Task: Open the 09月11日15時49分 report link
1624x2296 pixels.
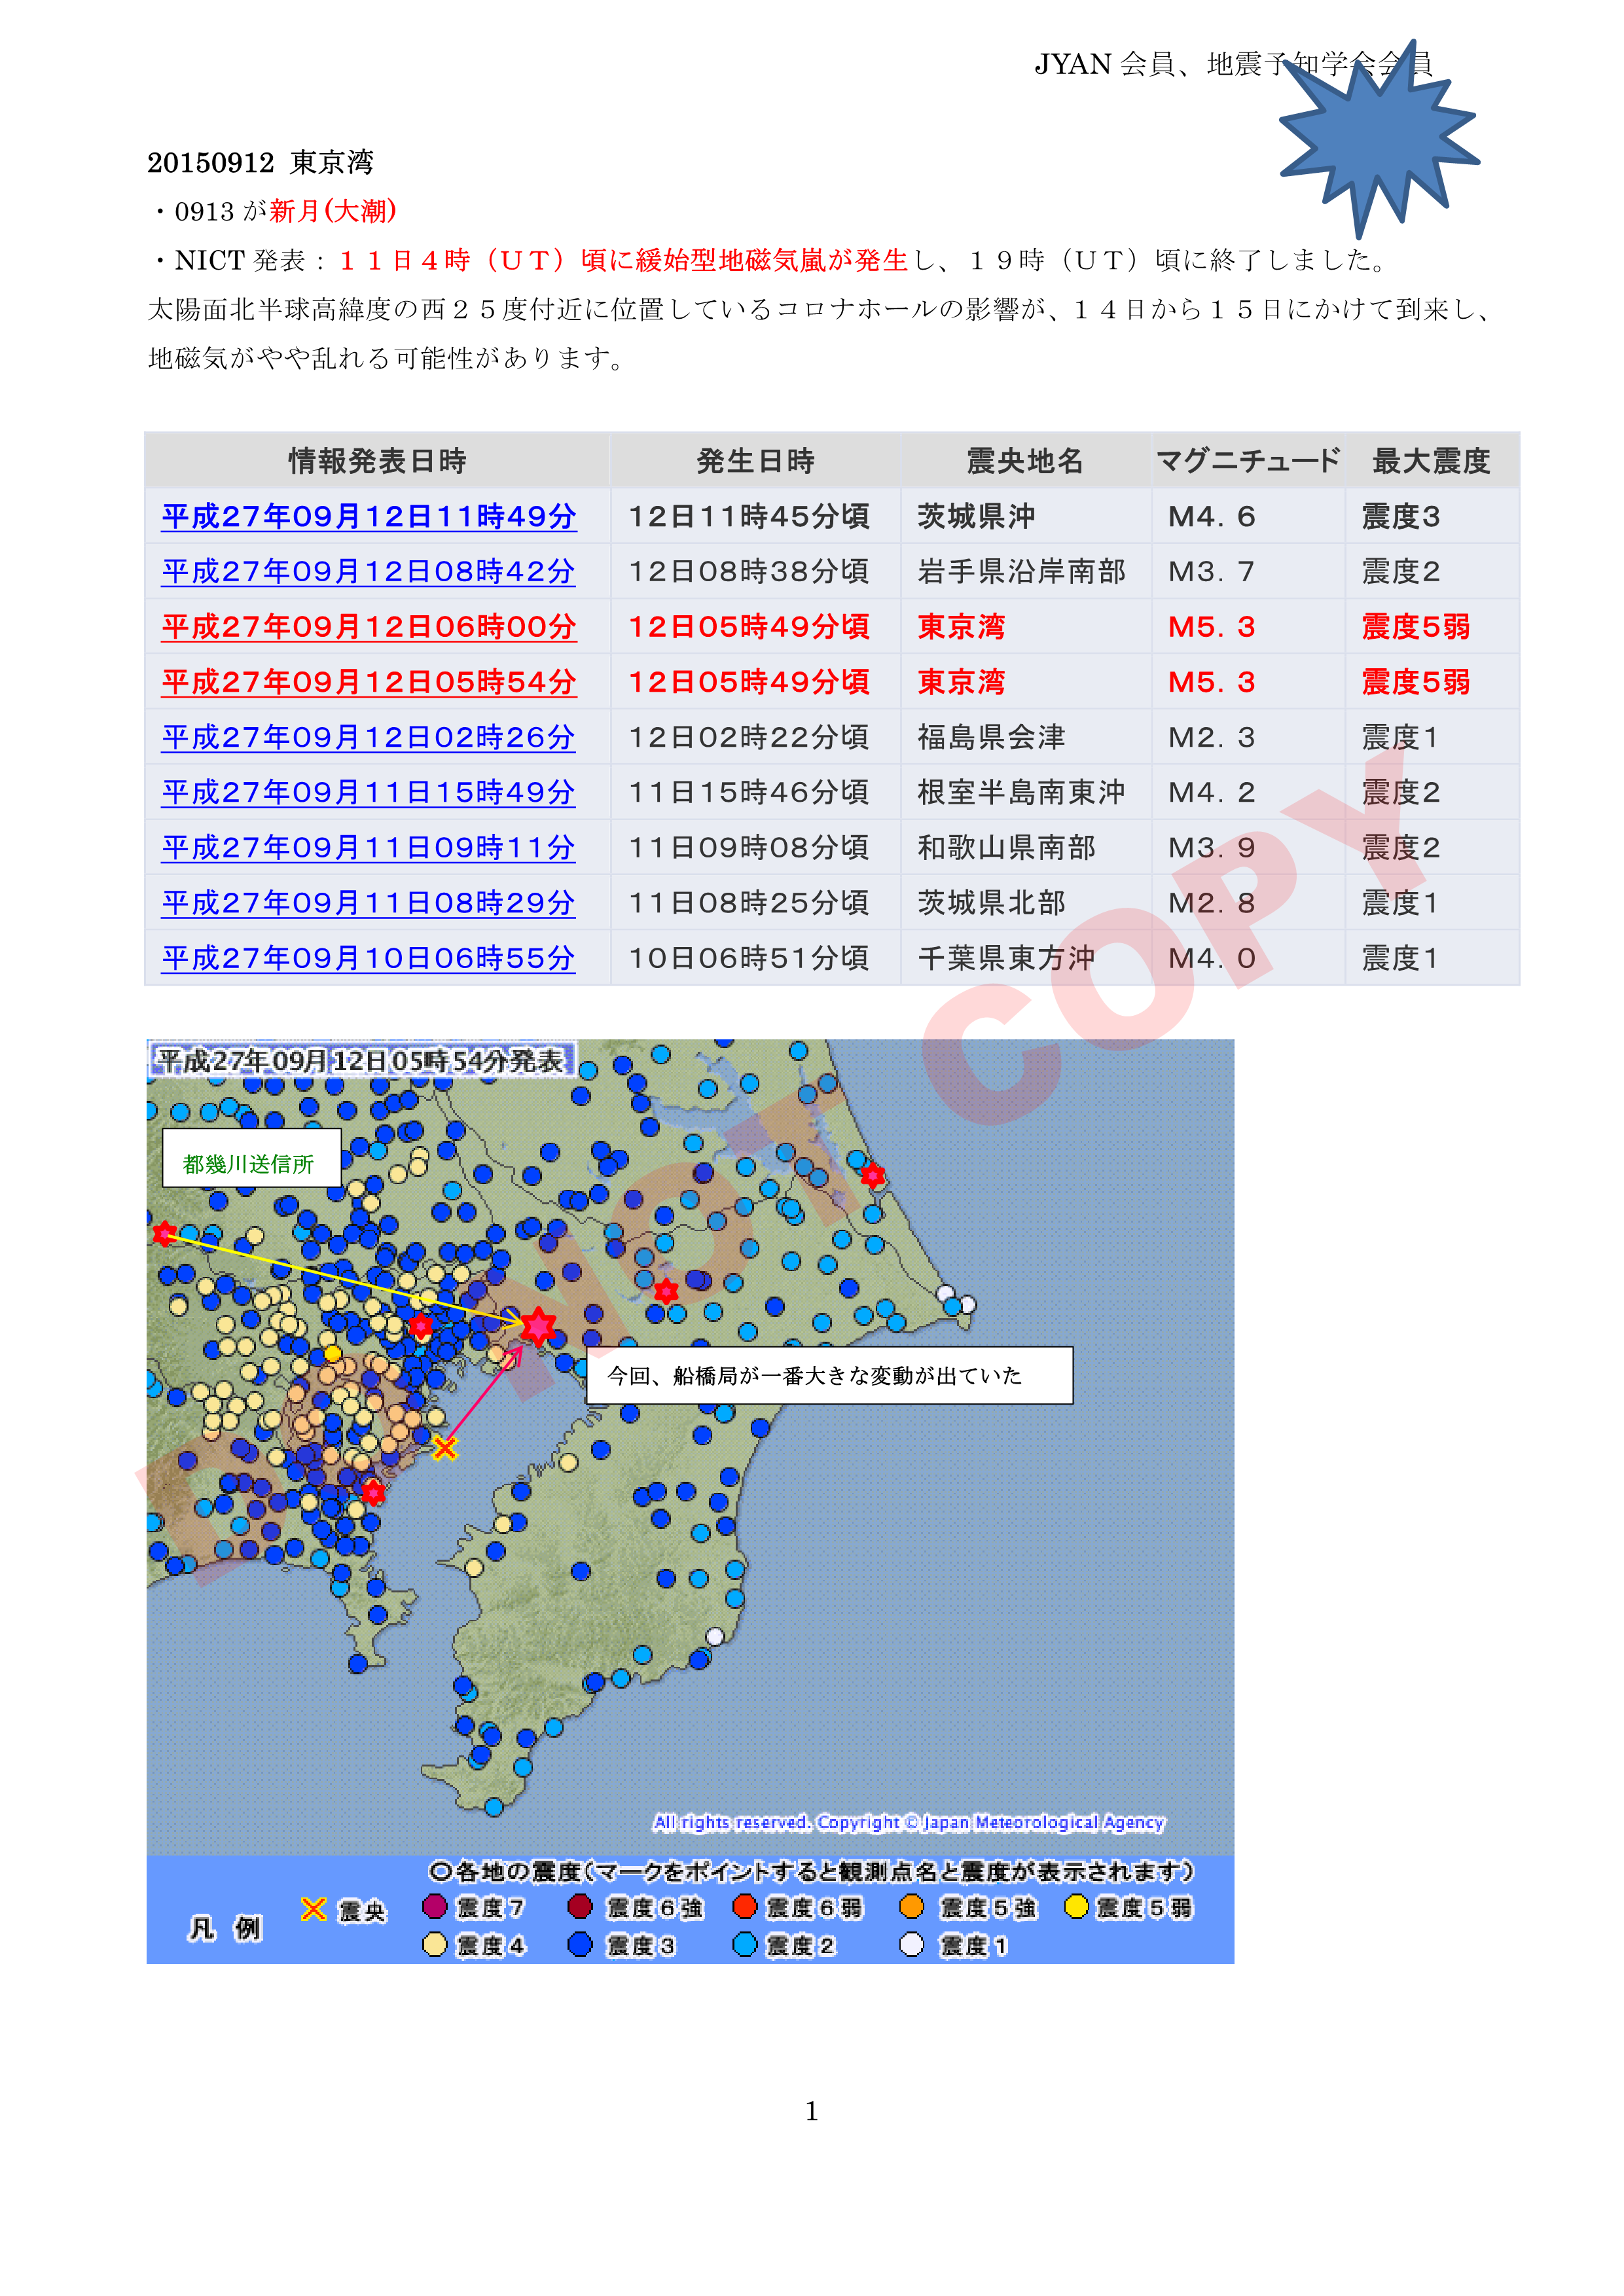Action: tap(368, 792)
